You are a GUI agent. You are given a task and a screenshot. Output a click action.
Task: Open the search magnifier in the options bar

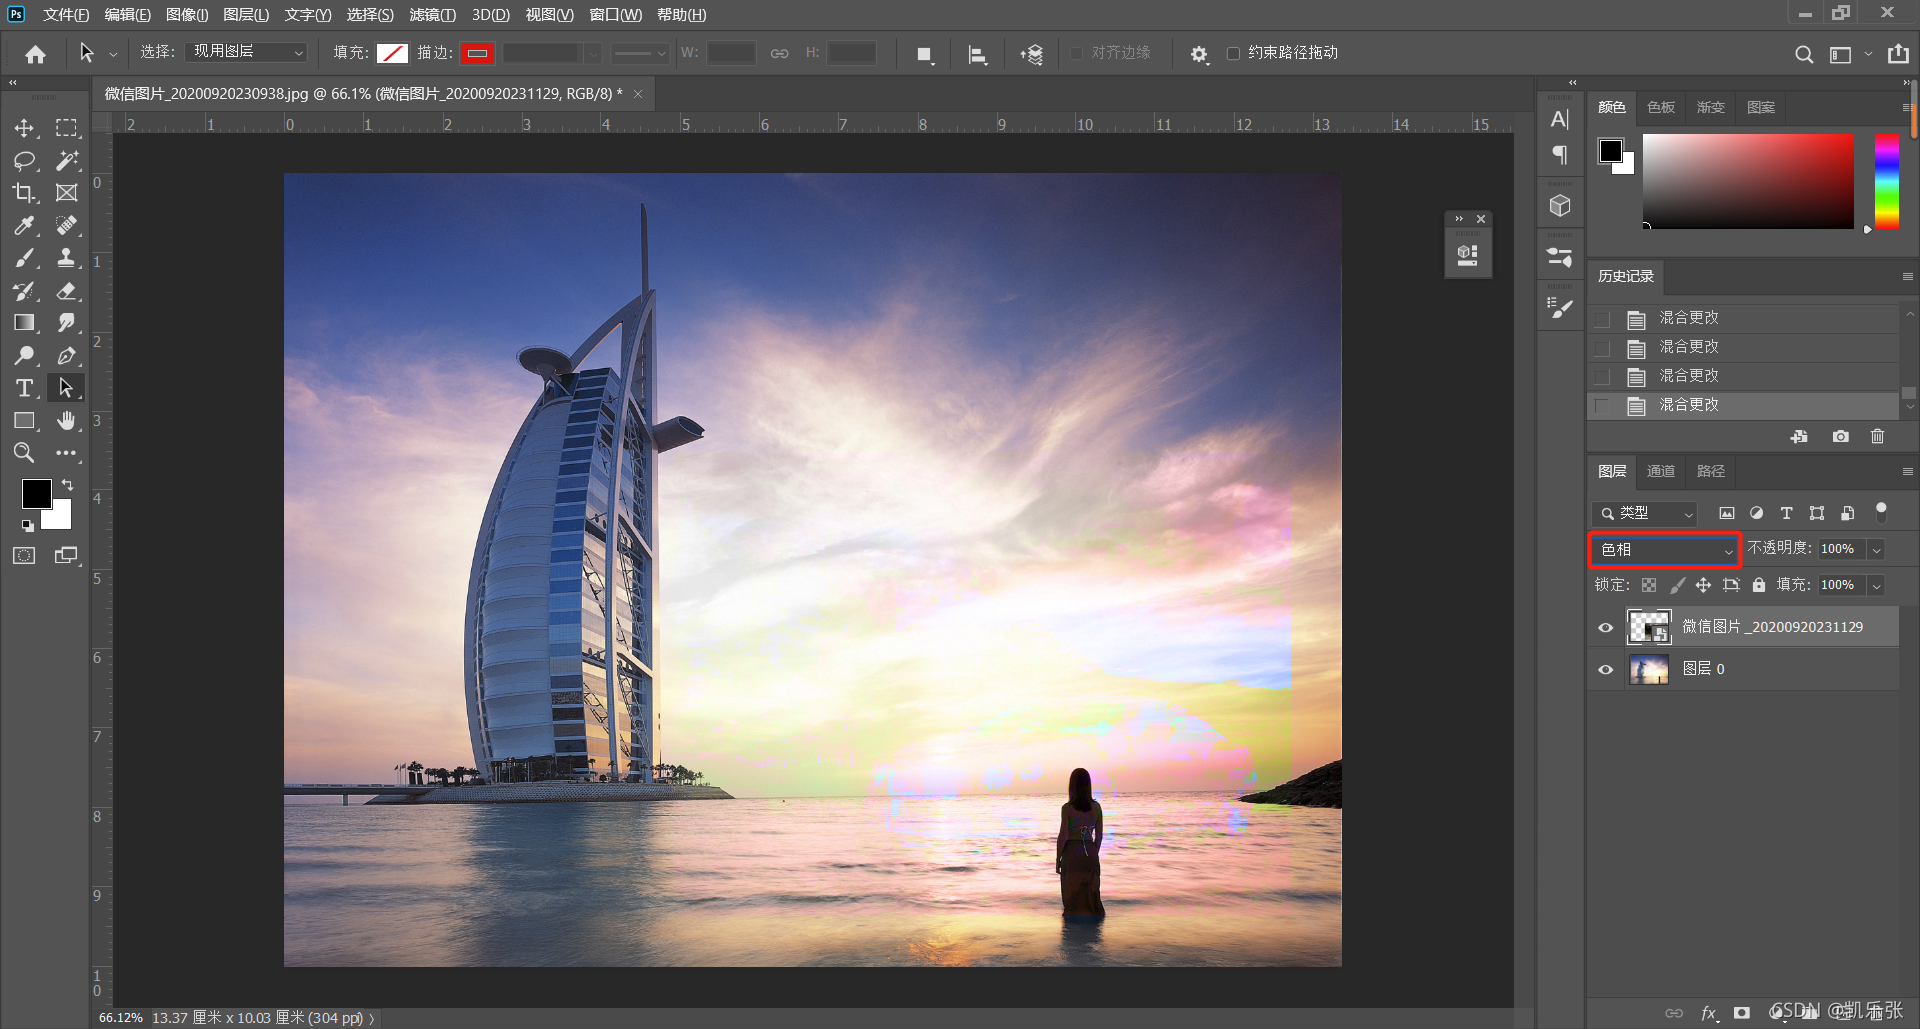pyautogui.click(x=1803, y=54)
